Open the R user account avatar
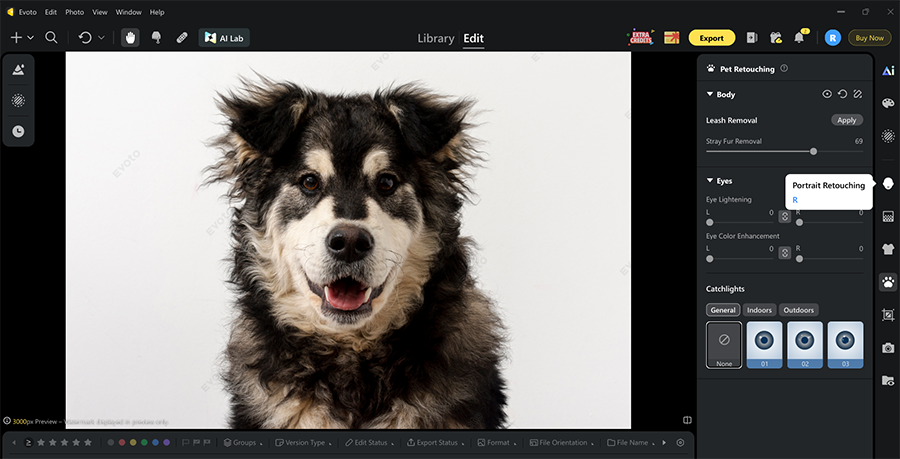Image resolution: width=900 pixels, height=459 pixels. tap(833, 38)
